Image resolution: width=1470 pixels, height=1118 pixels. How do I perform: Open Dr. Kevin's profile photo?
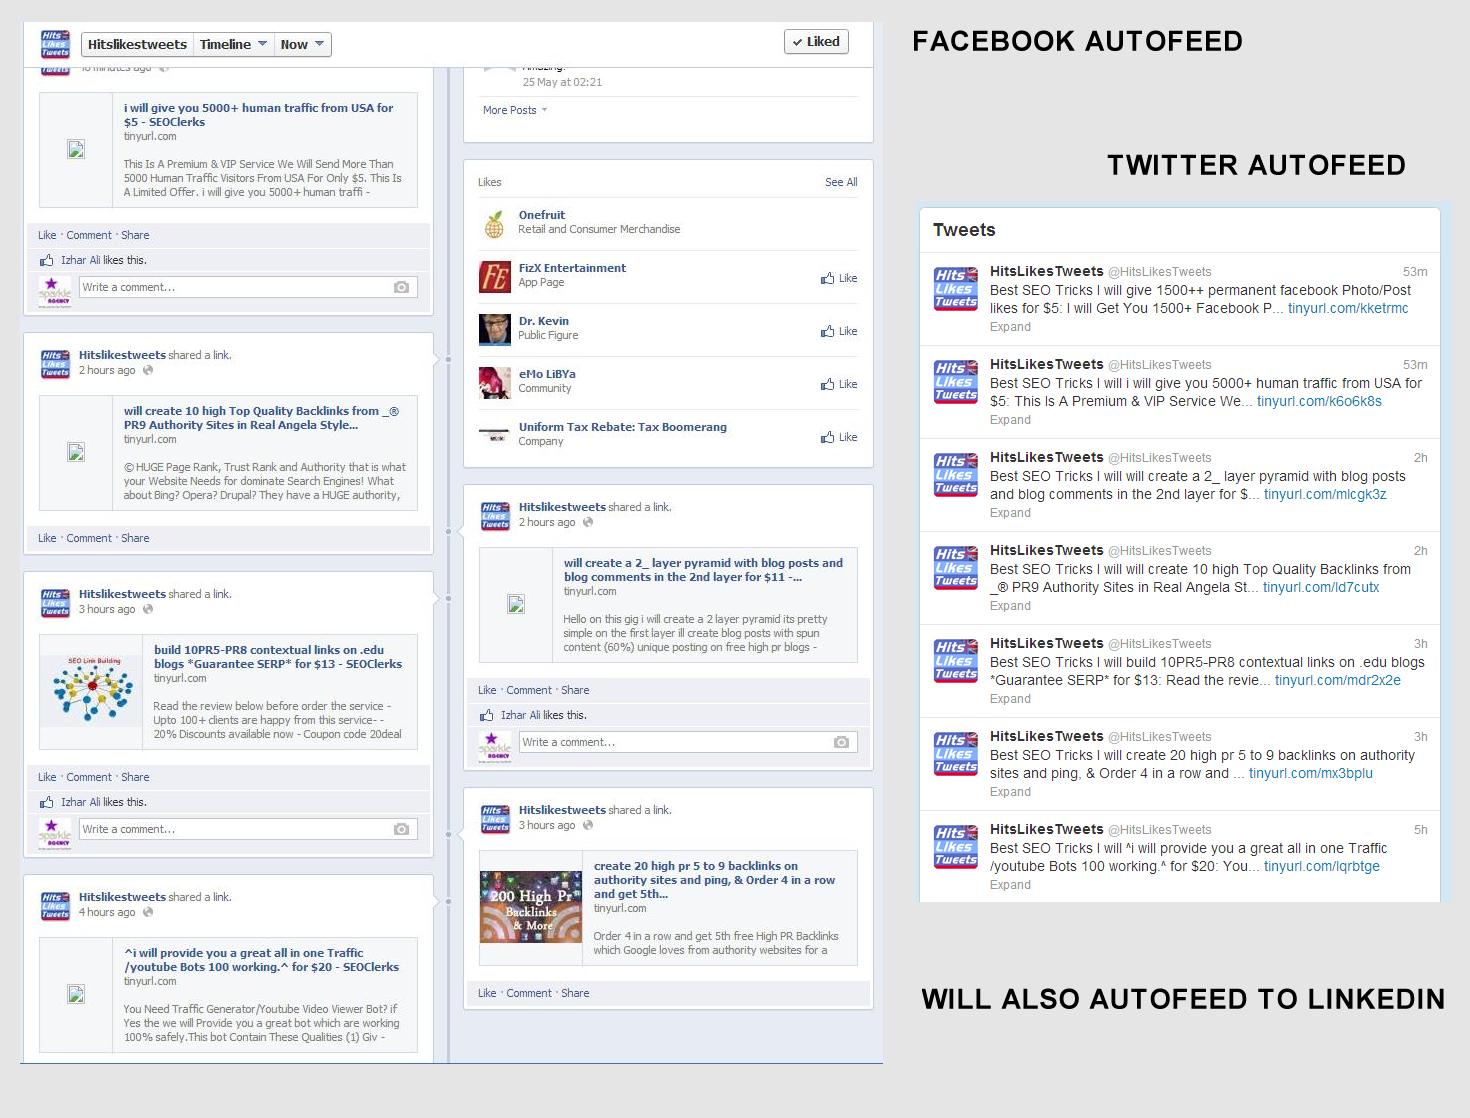[494, 330]
